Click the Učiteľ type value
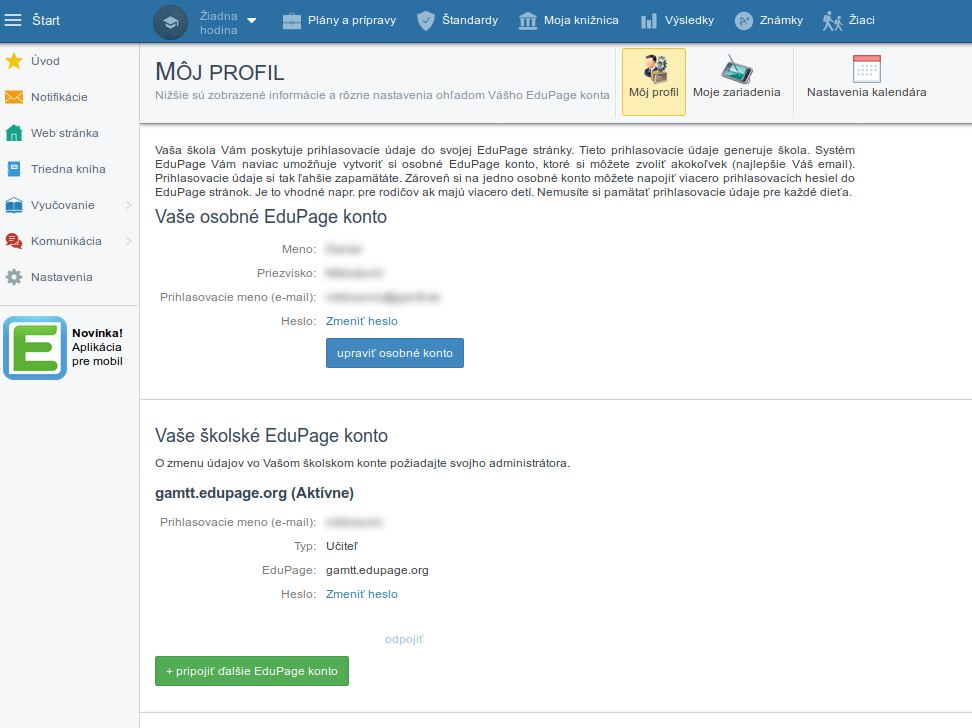The height and width of the screenshot is (728, 972). [x=342, y=546]
